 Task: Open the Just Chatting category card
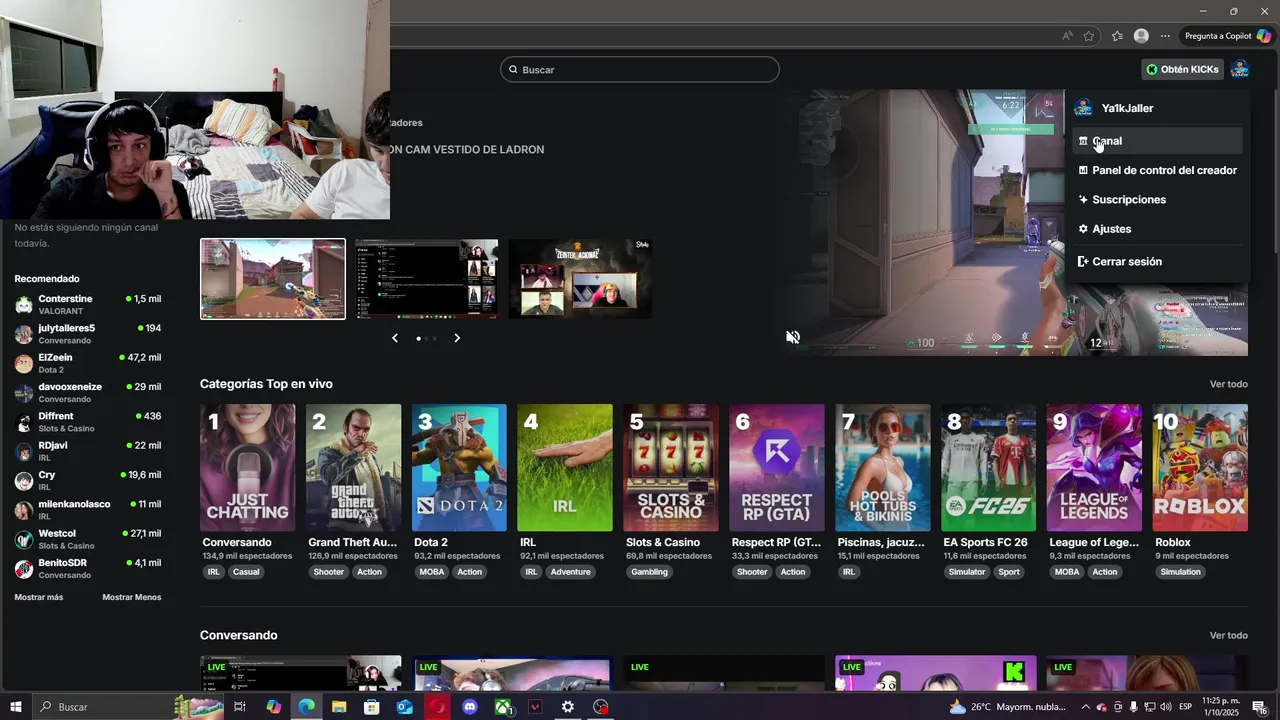(248, 468)
